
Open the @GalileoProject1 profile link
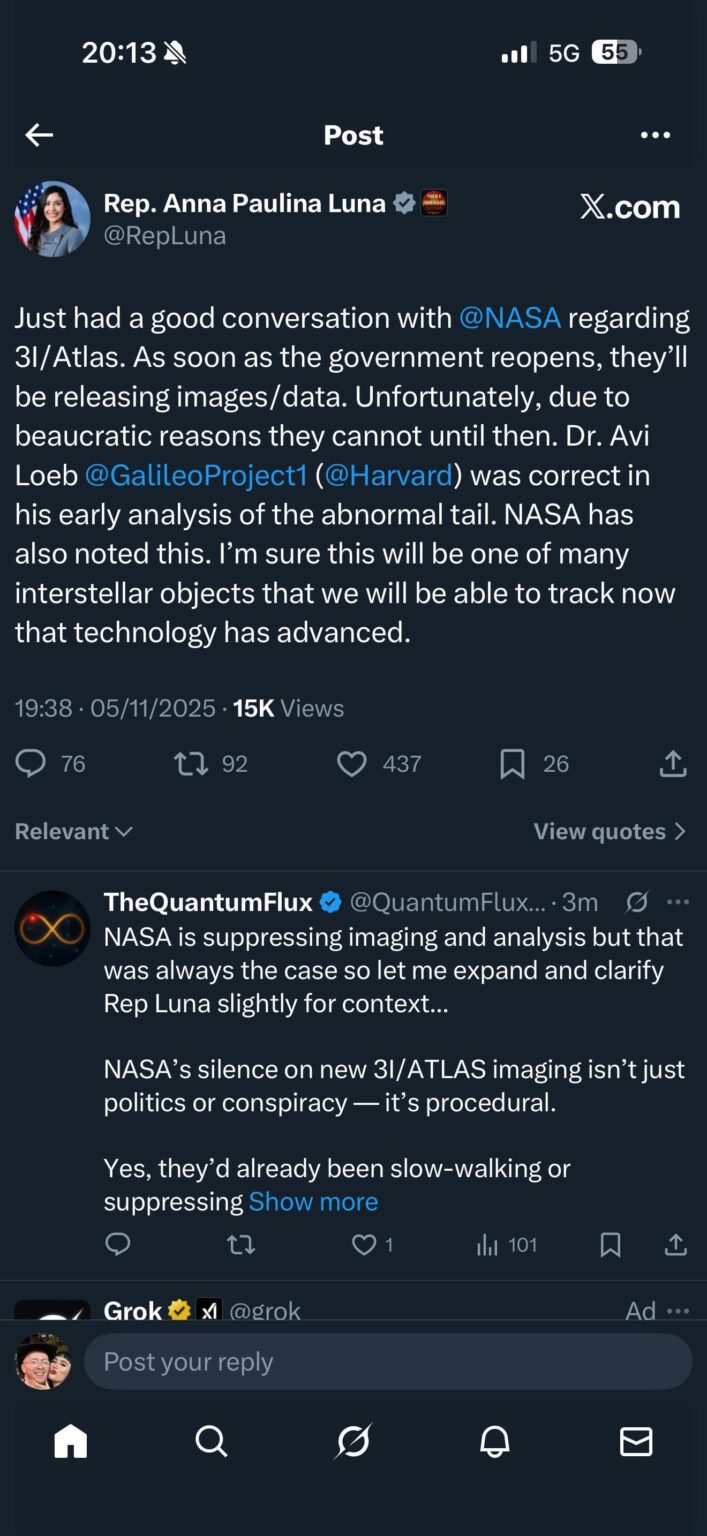[196, 475]
